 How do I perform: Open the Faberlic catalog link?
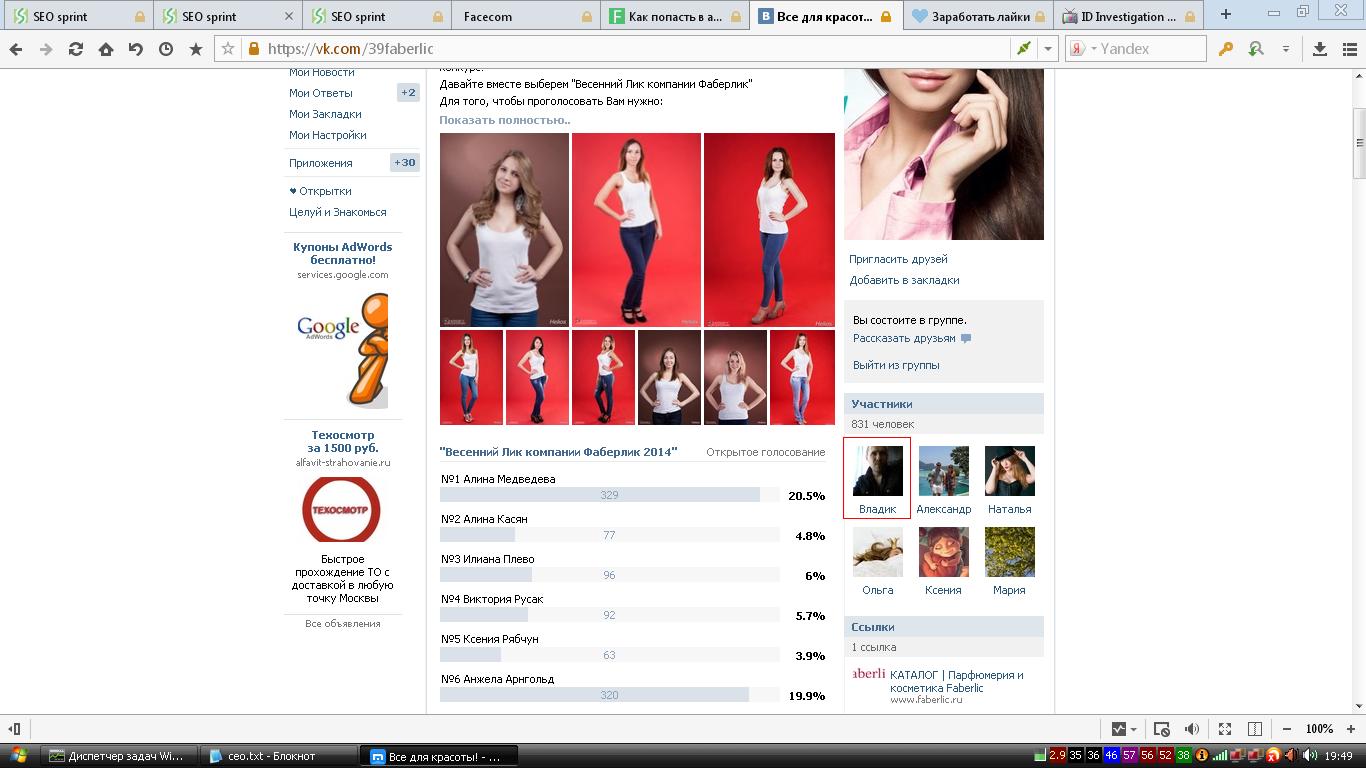[x=956, y=681]
